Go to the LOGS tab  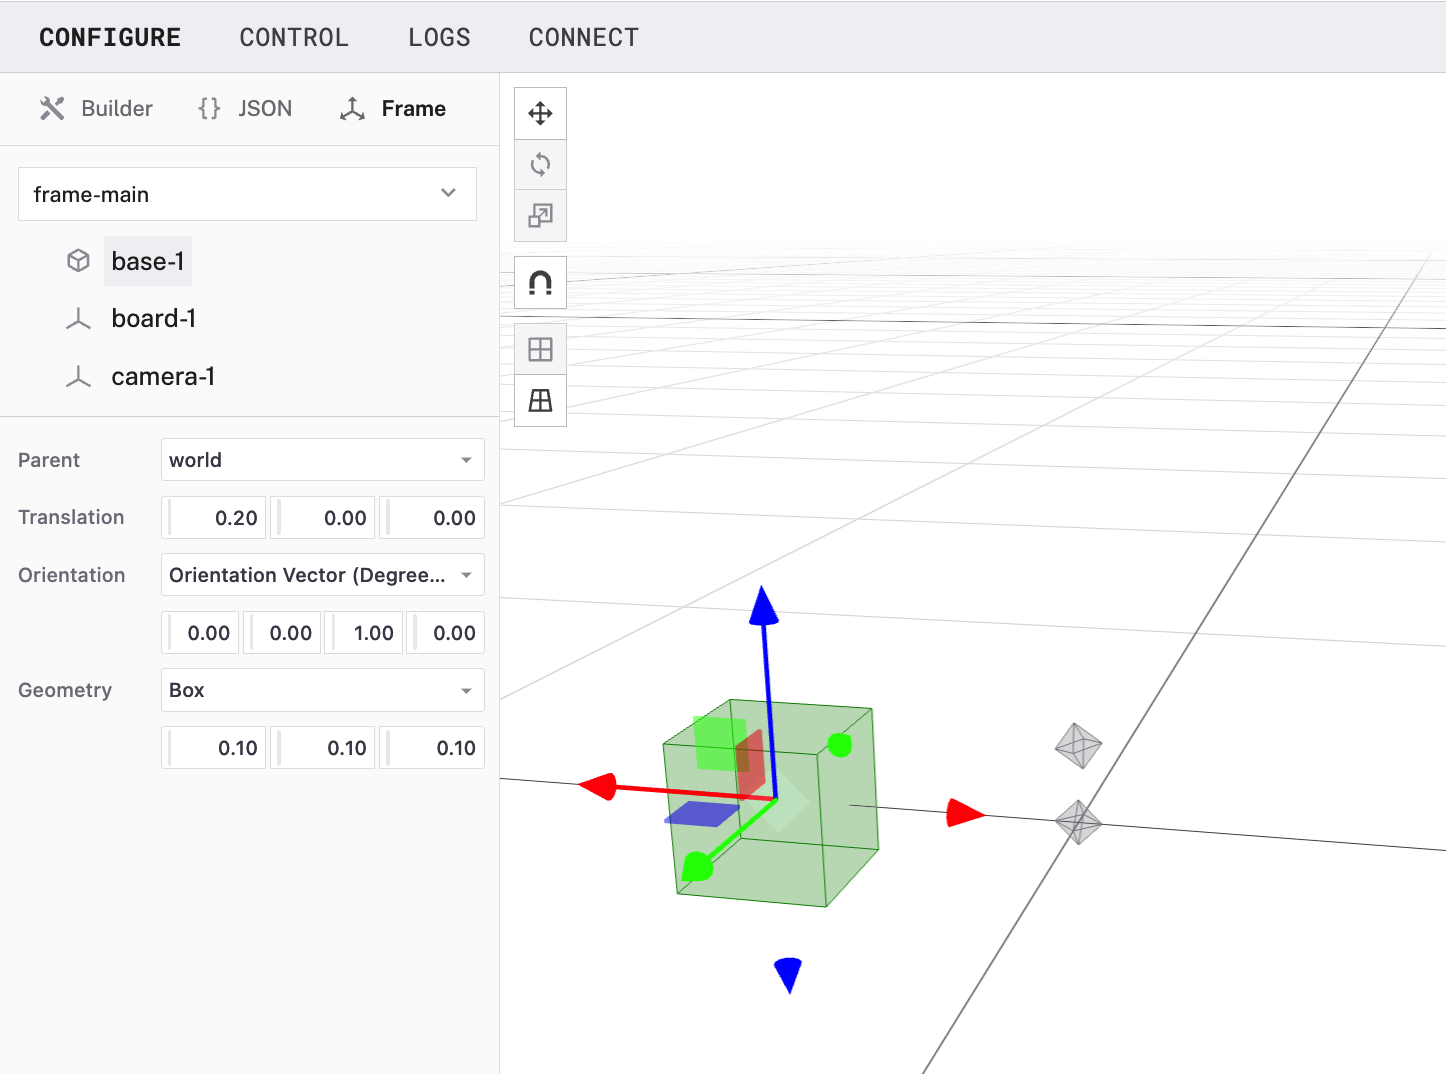tap(439, 37)
